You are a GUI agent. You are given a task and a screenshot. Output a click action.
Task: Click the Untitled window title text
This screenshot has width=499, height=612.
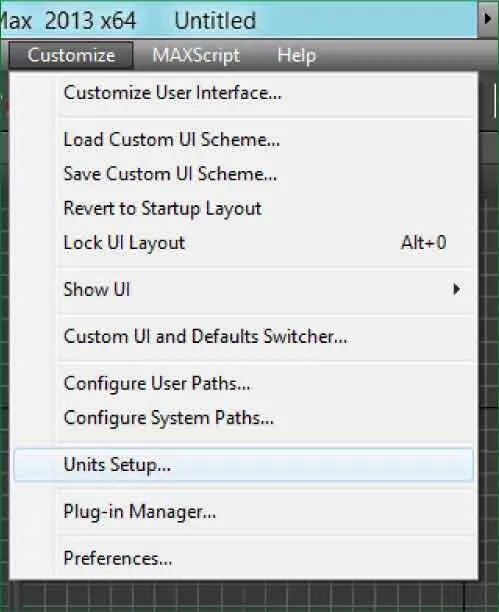pos(215,20)
